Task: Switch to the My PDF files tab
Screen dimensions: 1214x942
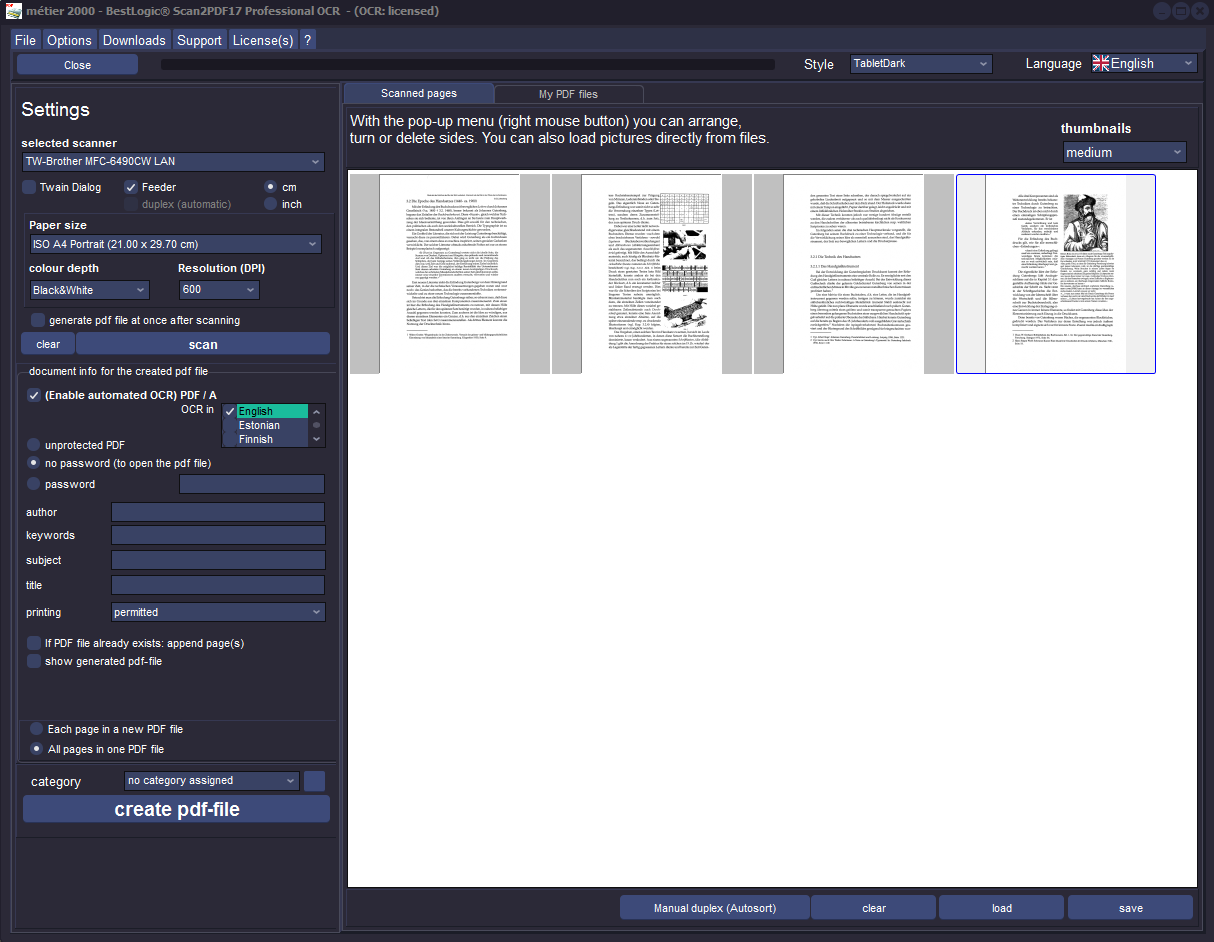Action: tap(568, 94)
